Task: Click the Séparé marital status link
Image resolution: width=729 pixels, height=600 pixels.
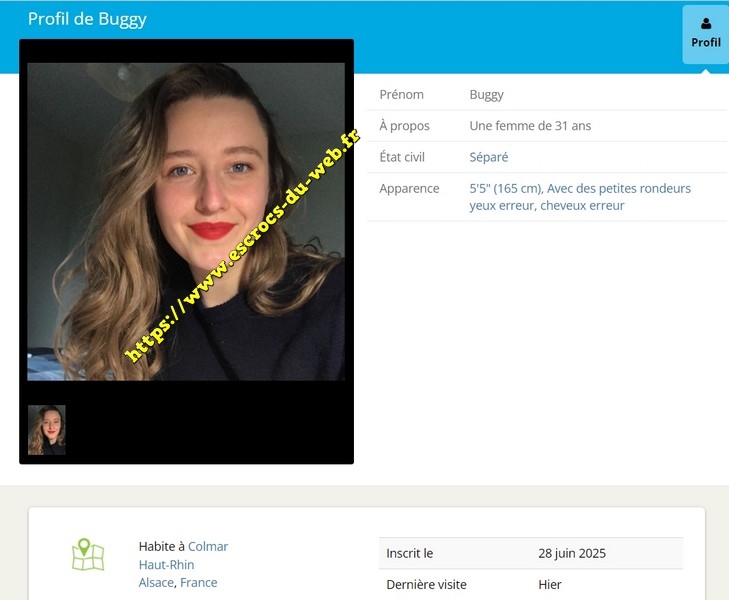Action: (x=489, y=157)
